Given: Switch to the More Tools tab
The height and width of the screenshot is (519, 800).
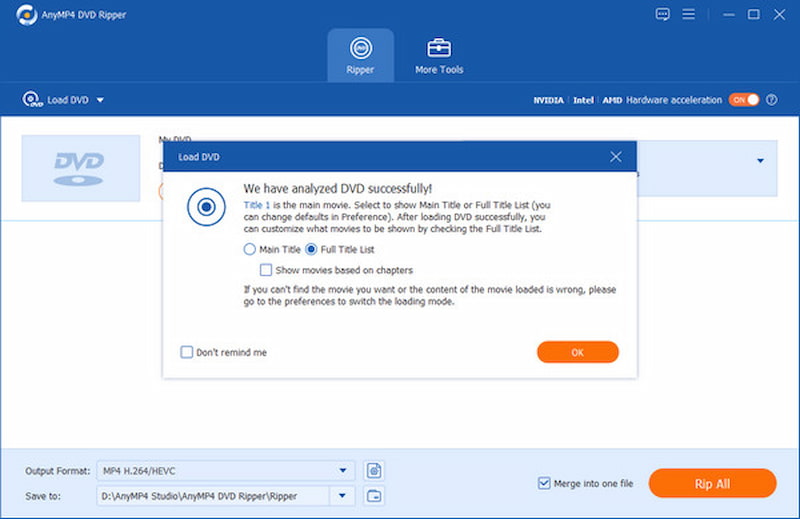Looking at the screenshot, I should coord(439,54).
